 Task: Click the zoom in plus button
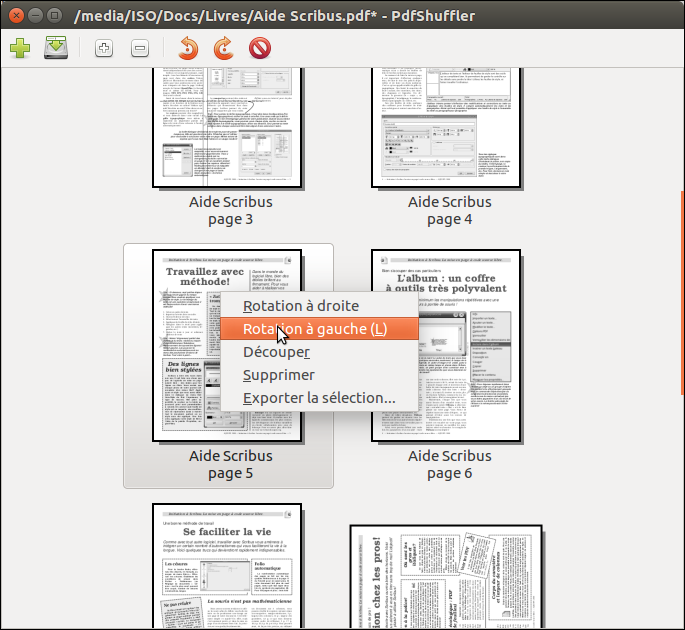[x=104, y=48]
